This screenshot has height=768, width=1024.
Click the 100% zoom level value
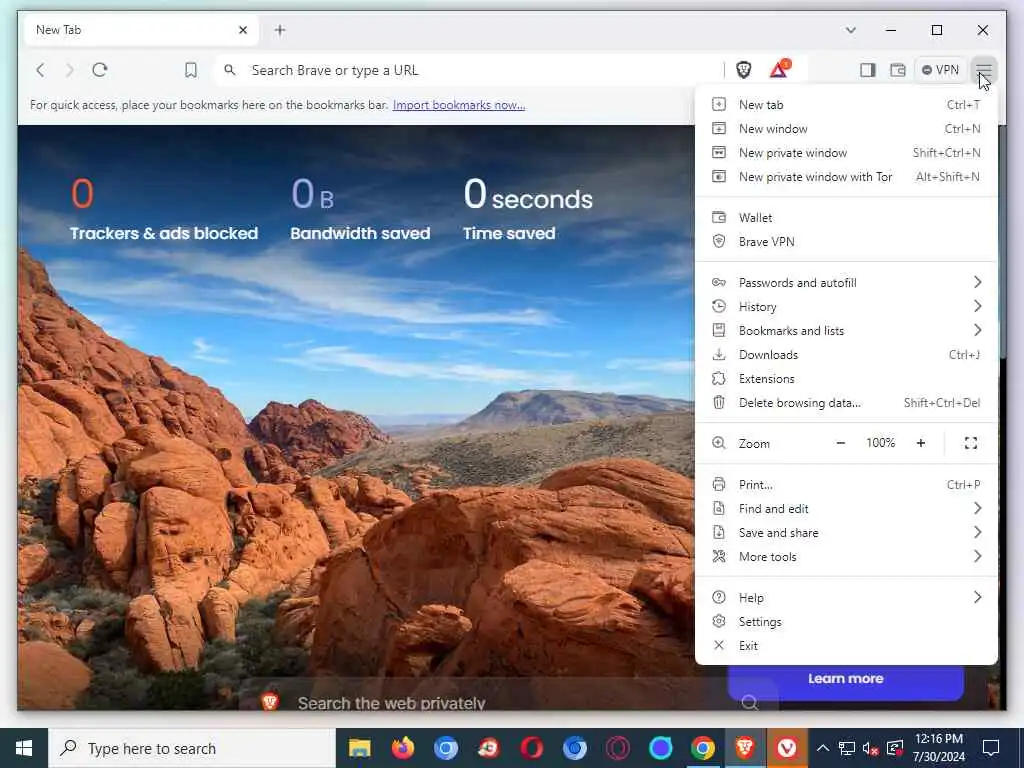pos(880,443)
